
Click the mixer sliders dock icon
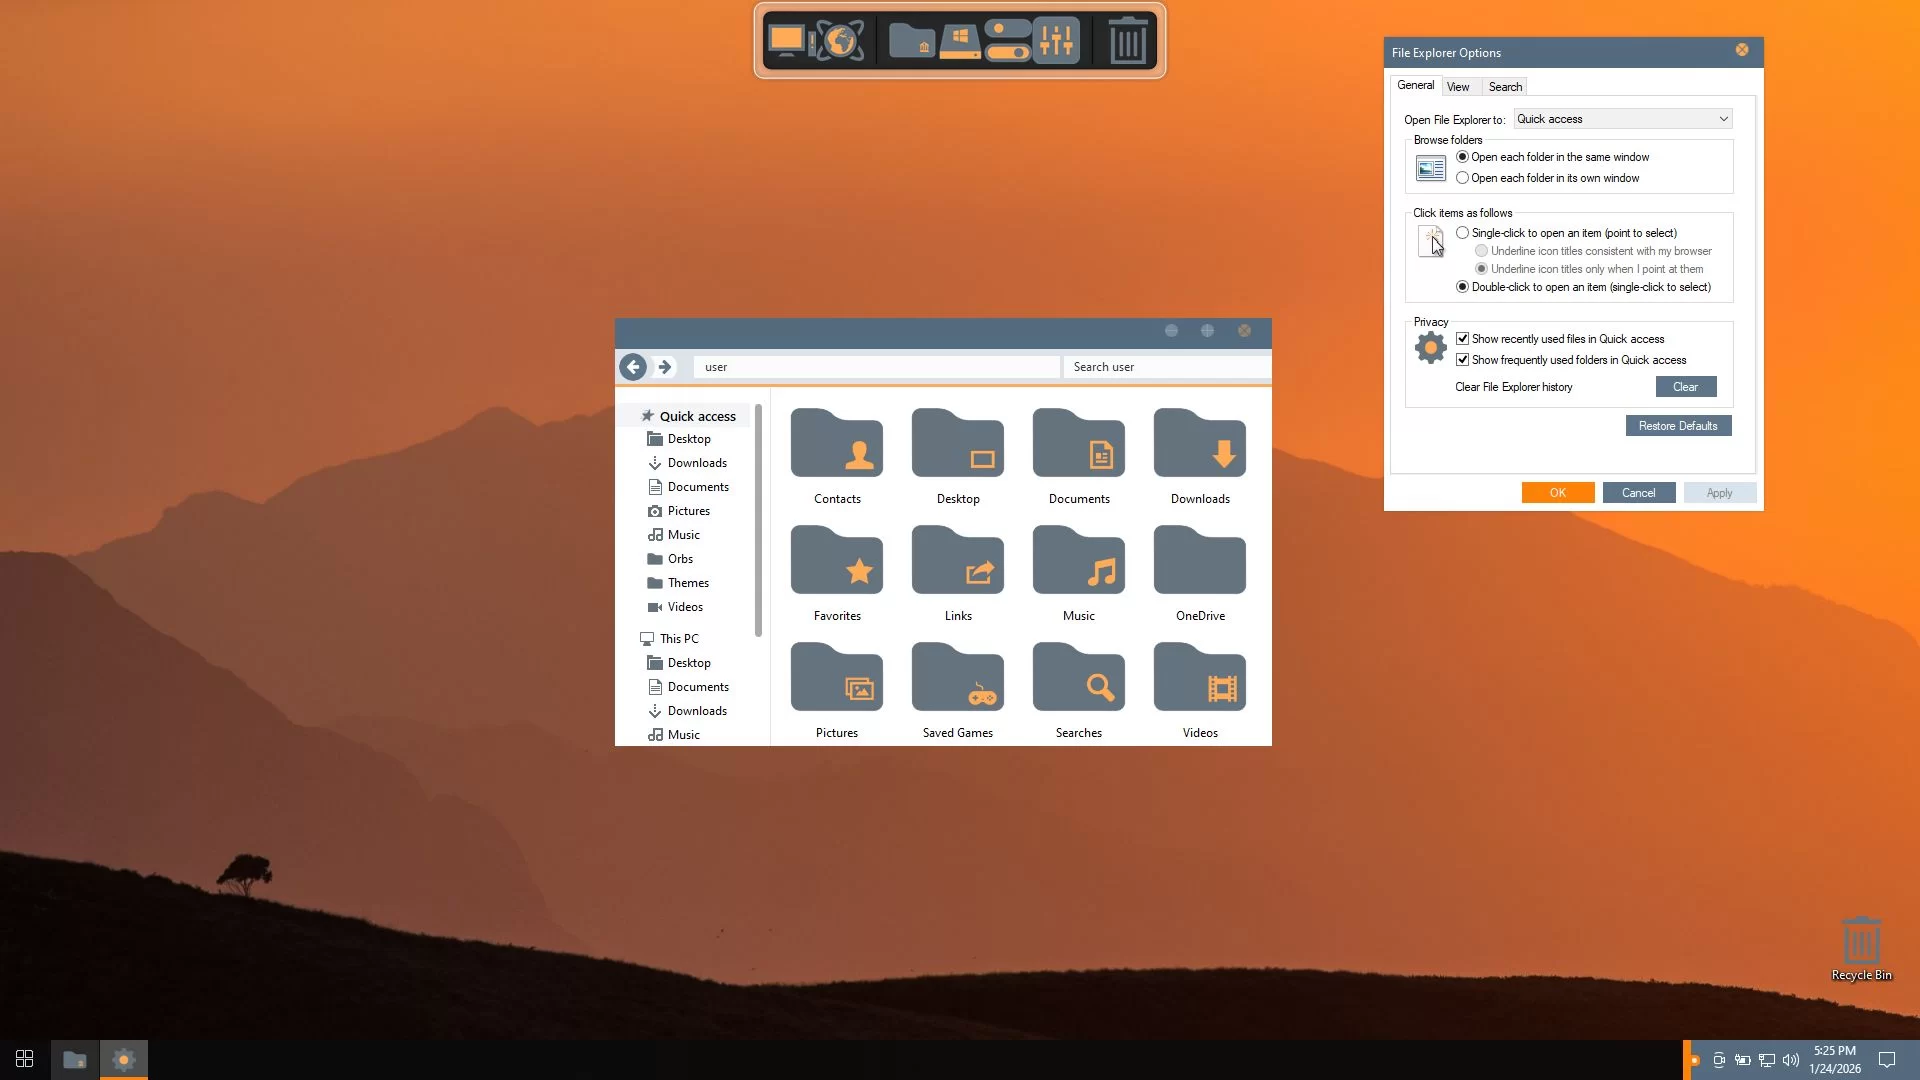pyautogui.click(x=1056, y=41)
